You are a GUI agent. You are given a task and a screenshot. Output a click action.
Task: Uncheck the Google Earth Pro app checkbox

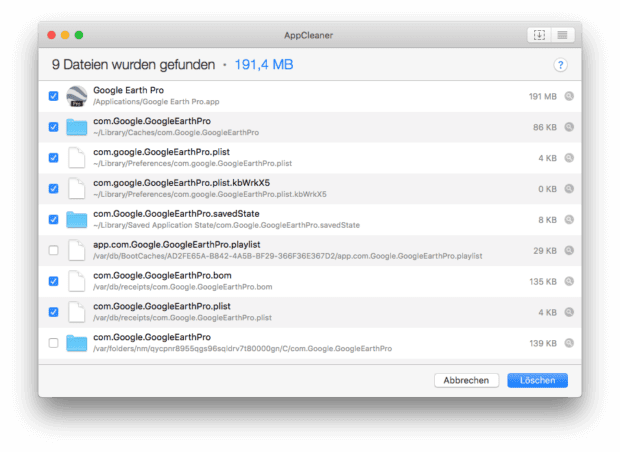click(53, 96)
